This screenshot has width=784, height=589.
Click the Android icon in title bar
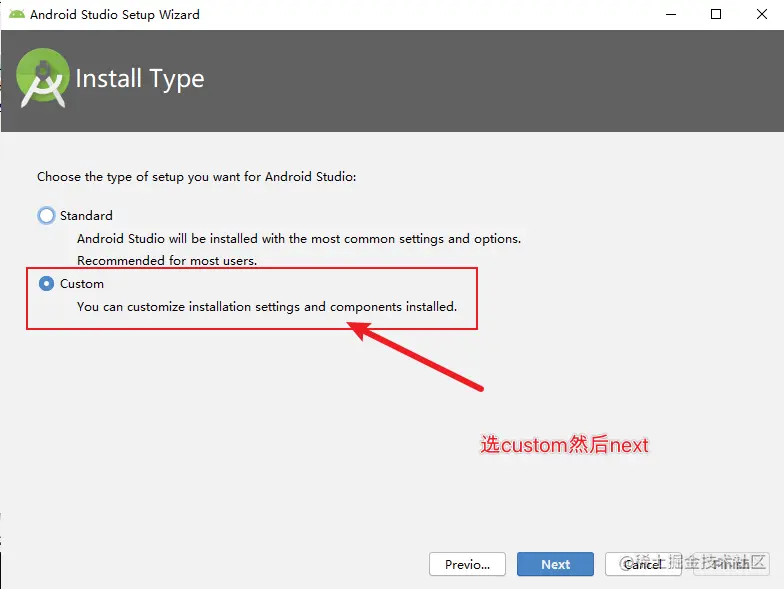click(16, 14)
